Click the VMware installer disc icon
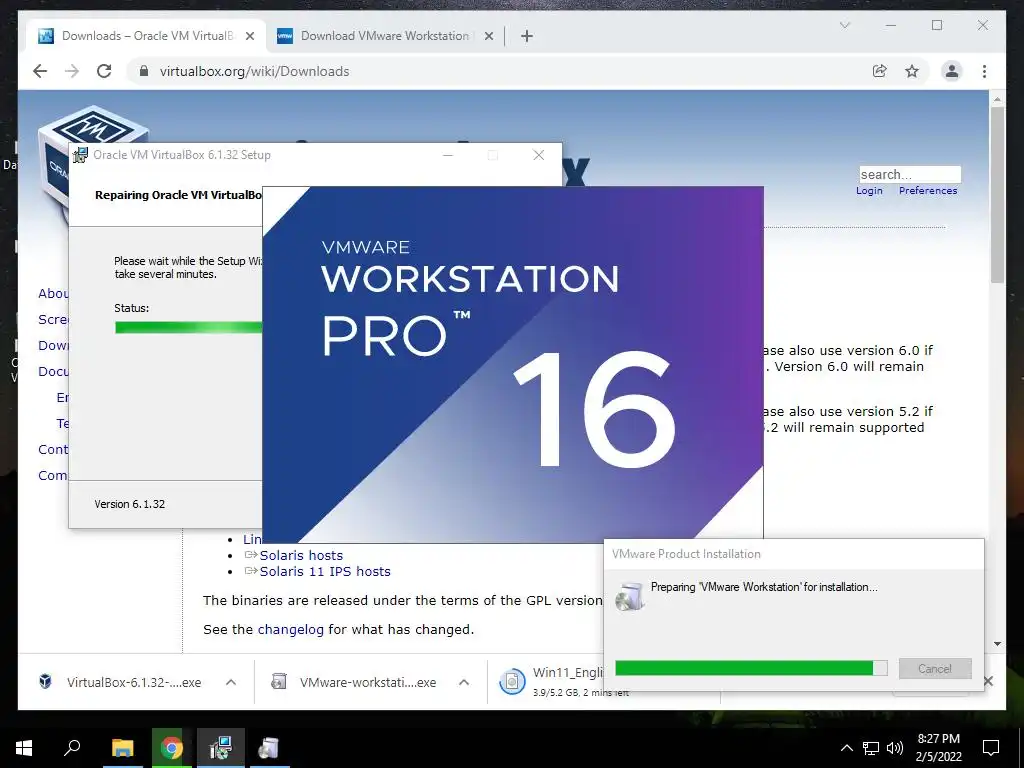This screenshot has height=768, width=1024. [x=630, y=596]
